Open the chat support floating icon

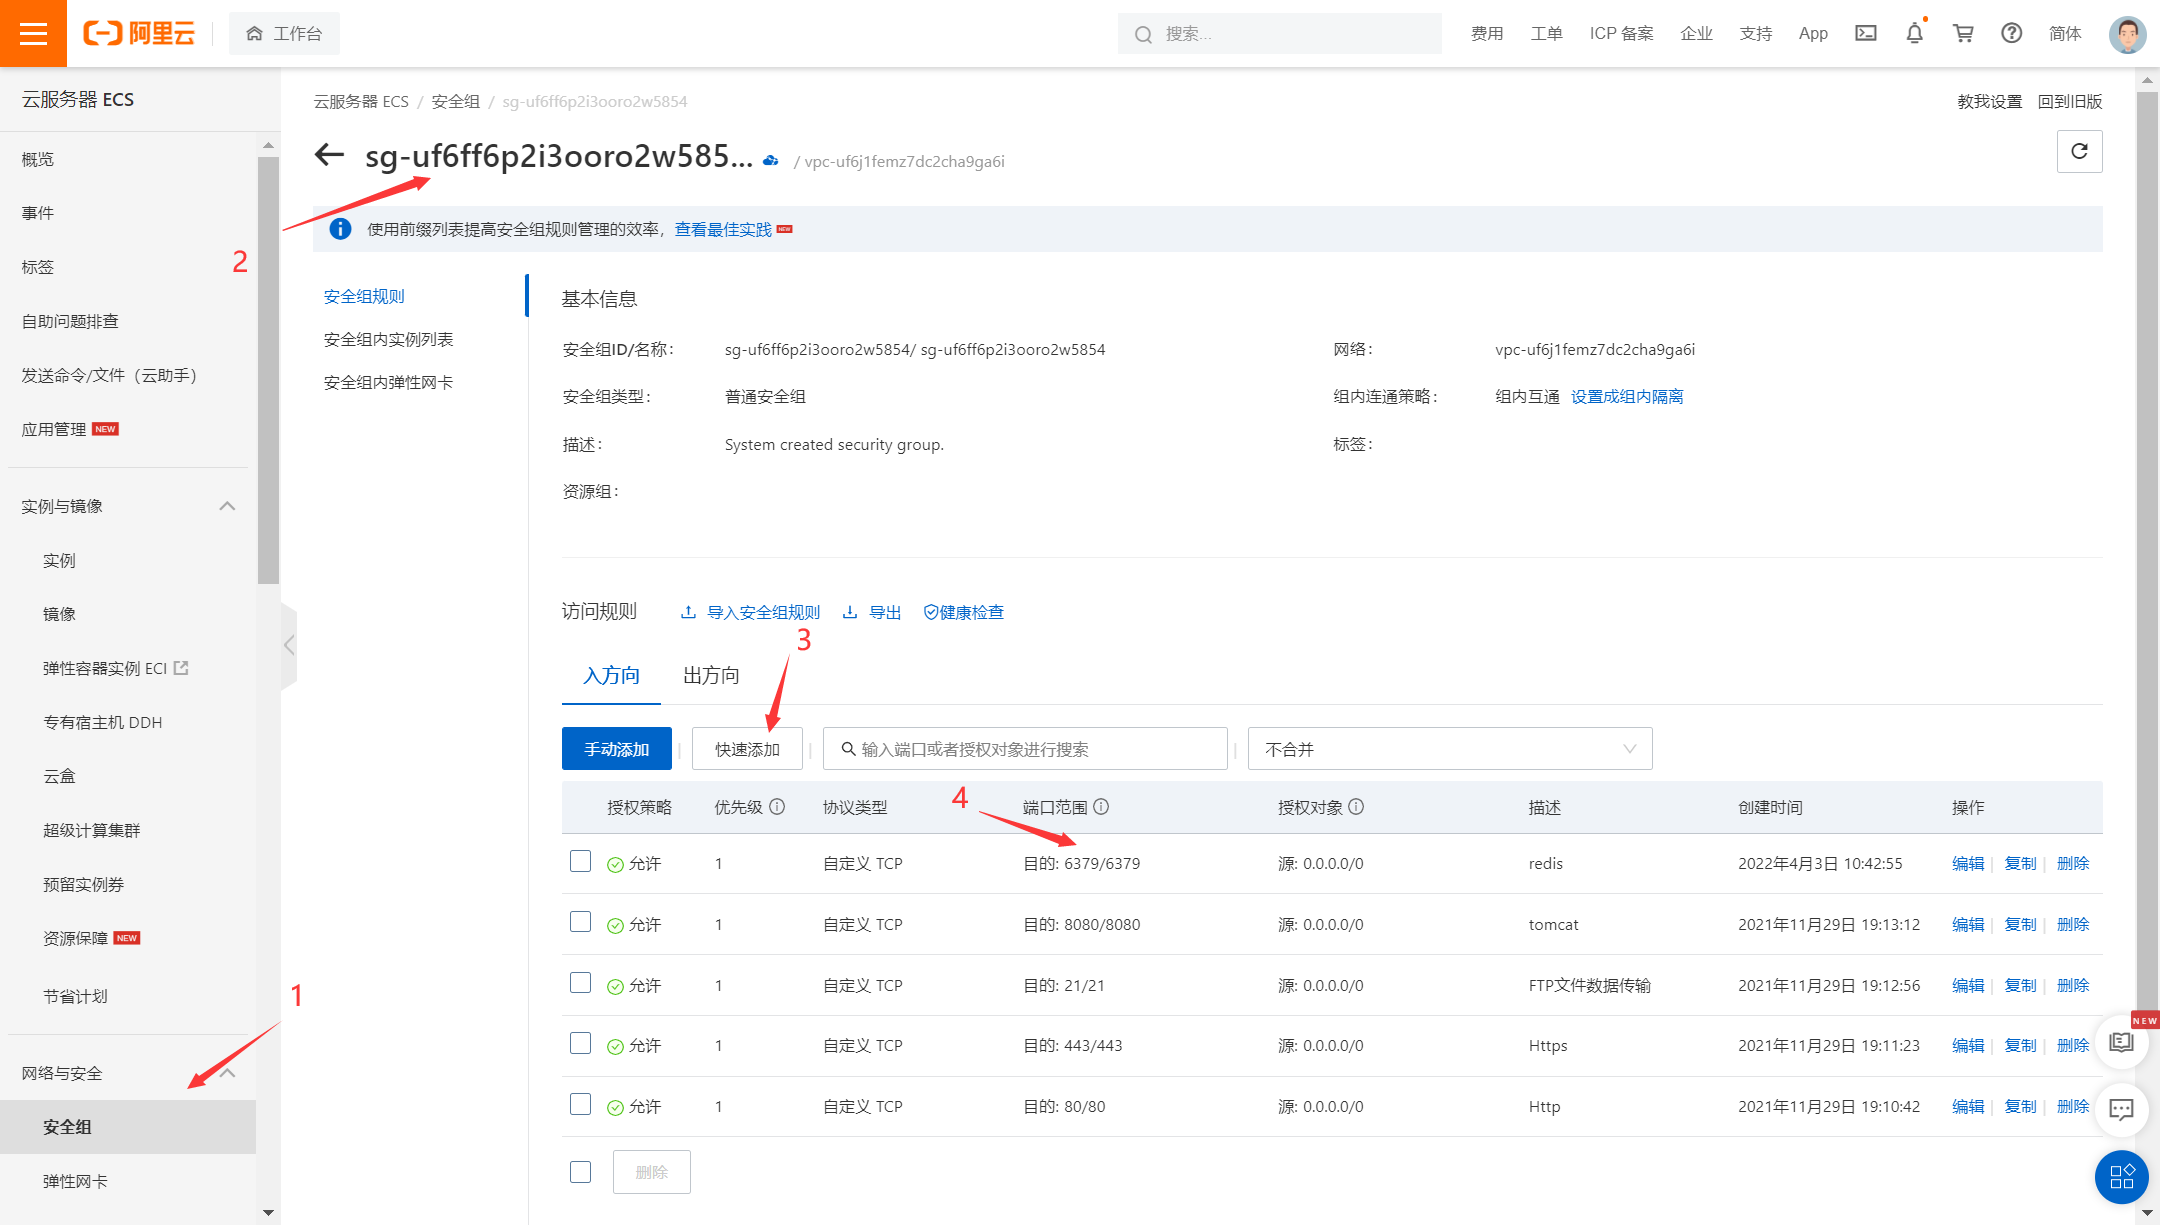[x=2121, y=1109]
